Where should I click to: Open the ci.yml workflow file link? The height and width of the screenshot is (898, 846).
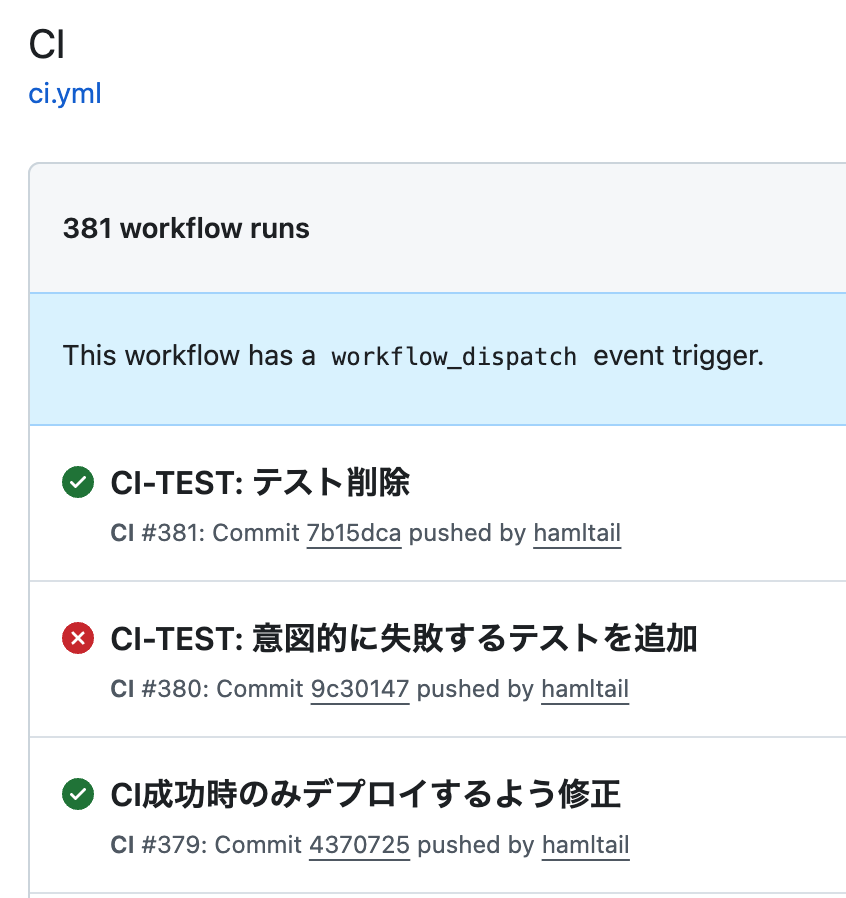(x=65, y=94)
